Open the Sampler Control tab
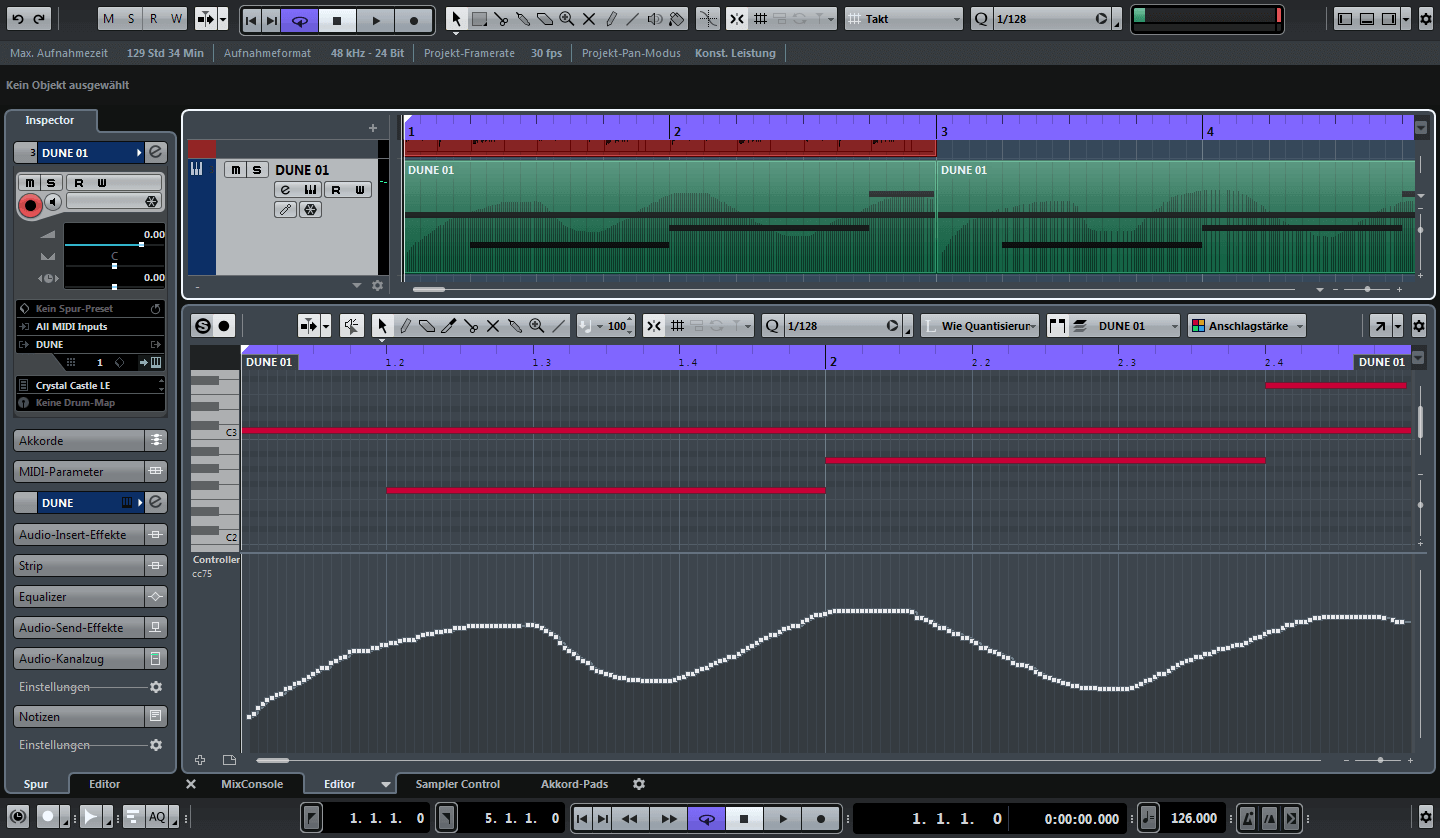Screen dimensions: 1440x838 [458, 784]
